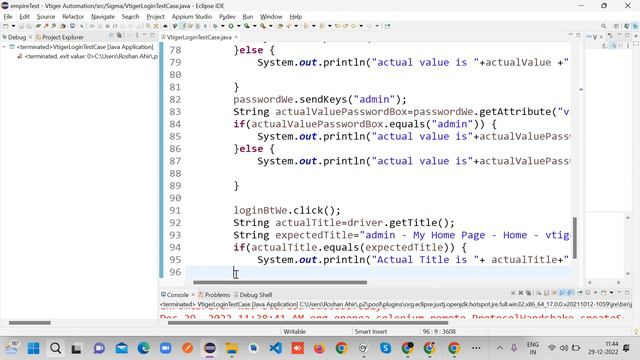Toggle Scroll Lock in Console toolbar
640x360 pixels.
[x=547, y=293]
